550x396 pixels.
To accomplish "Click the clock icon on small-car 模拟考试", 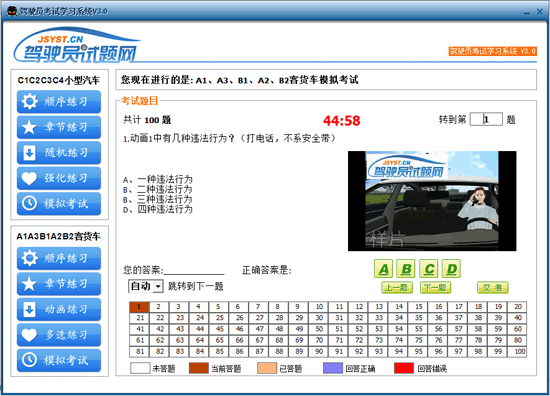I will pyautogui.click(x=29, y=203).
